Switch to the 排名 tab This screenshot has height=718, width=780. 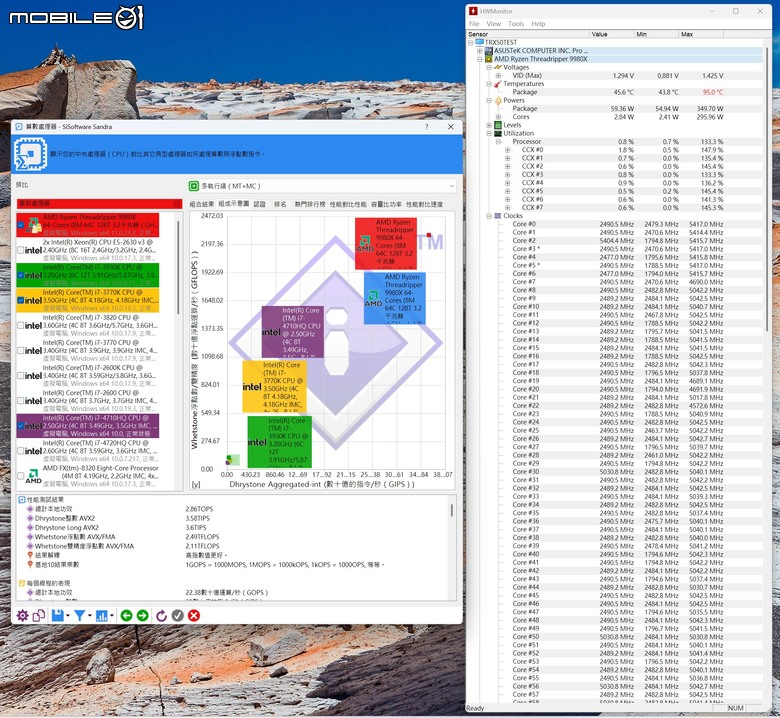pyautogui.click(x=280, y=205)
